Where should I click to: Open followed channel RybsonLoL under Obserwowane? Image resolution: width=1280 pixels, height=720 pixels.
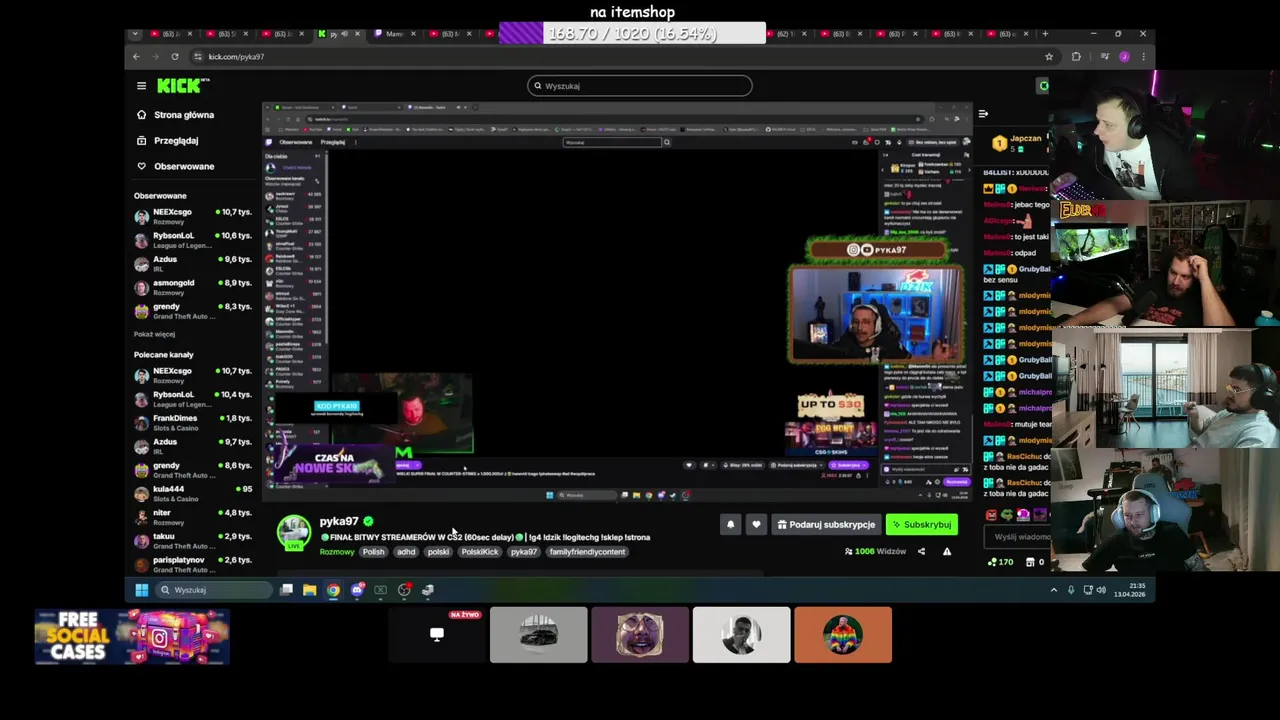[x=193, y=240]
